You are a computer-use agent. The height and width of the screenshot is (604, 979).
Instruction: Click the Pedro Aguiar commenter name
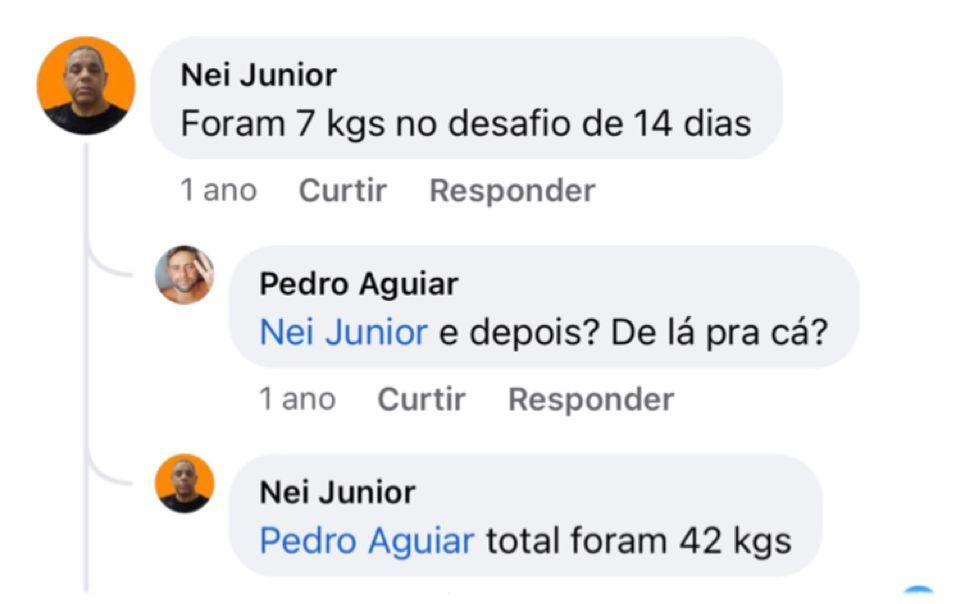tap(358, 284)
